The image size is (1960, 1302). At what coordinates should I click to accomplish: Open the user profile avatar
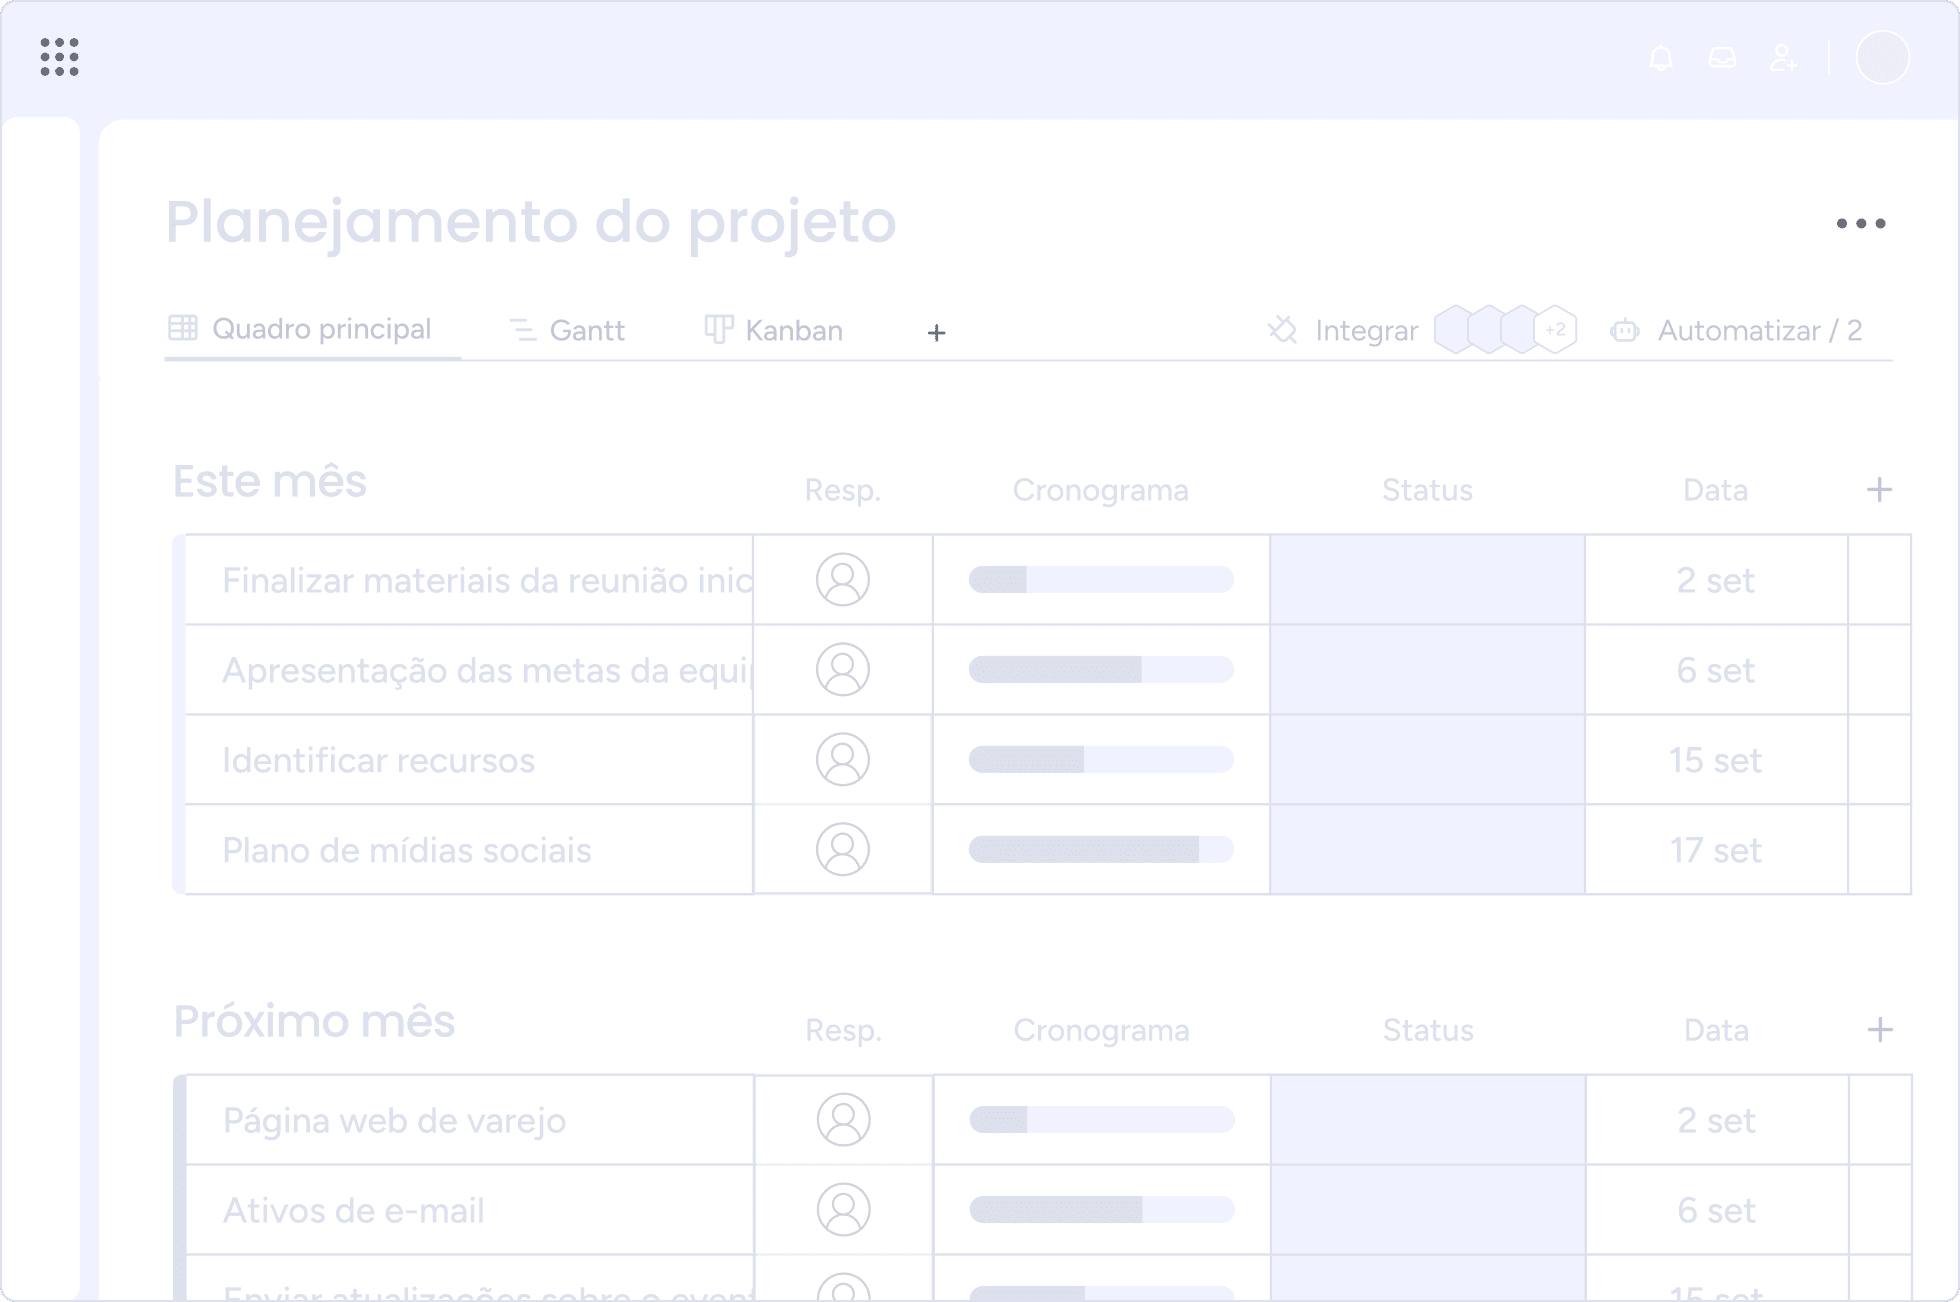1882,57
